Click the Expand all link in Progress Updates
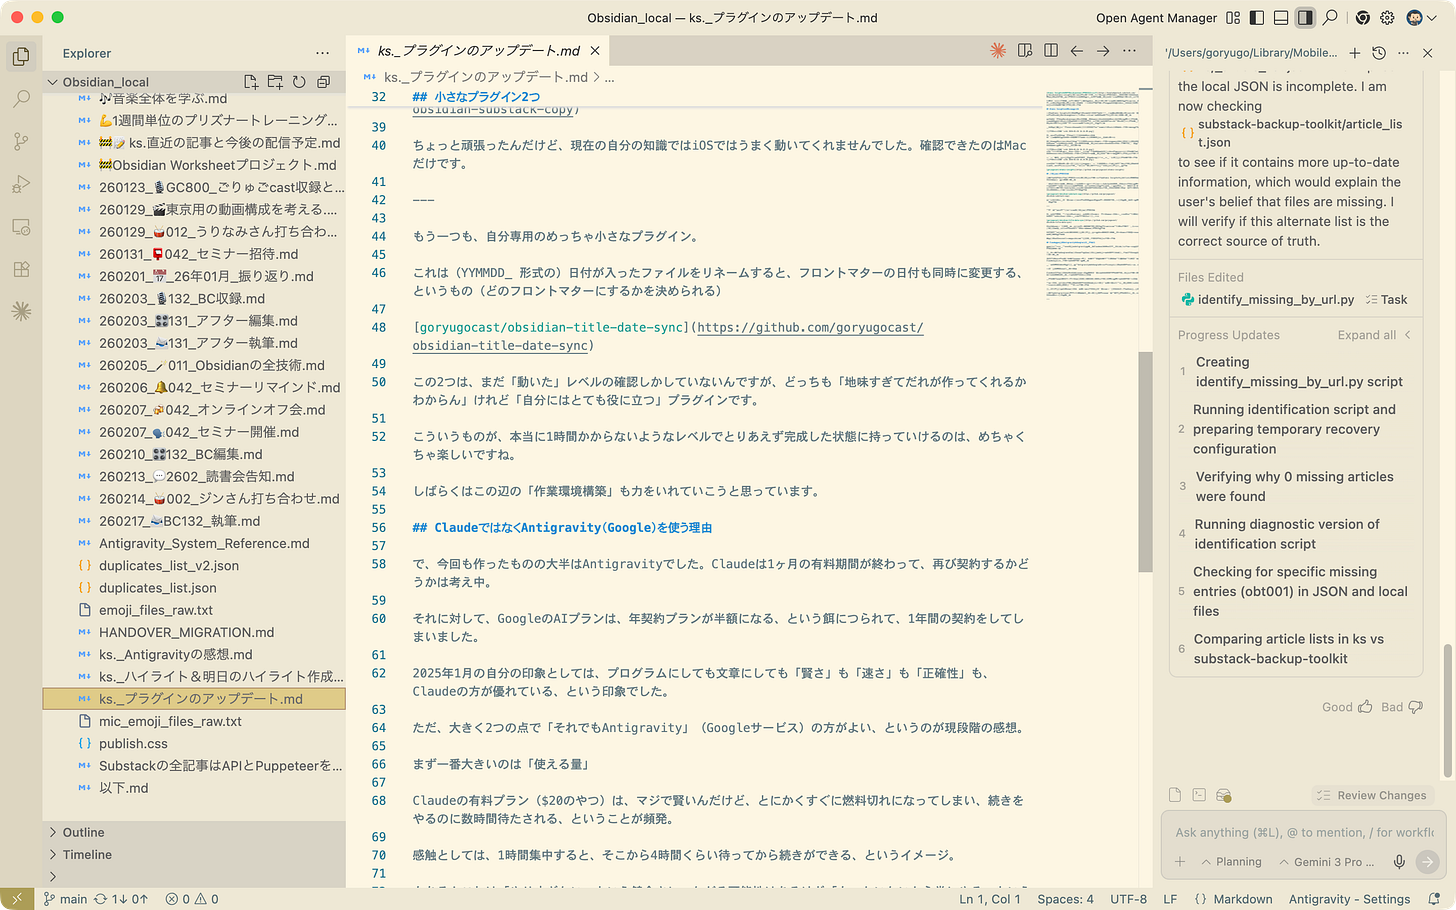This screenshot has height=910, width=1456. (x=1366, y=334)
